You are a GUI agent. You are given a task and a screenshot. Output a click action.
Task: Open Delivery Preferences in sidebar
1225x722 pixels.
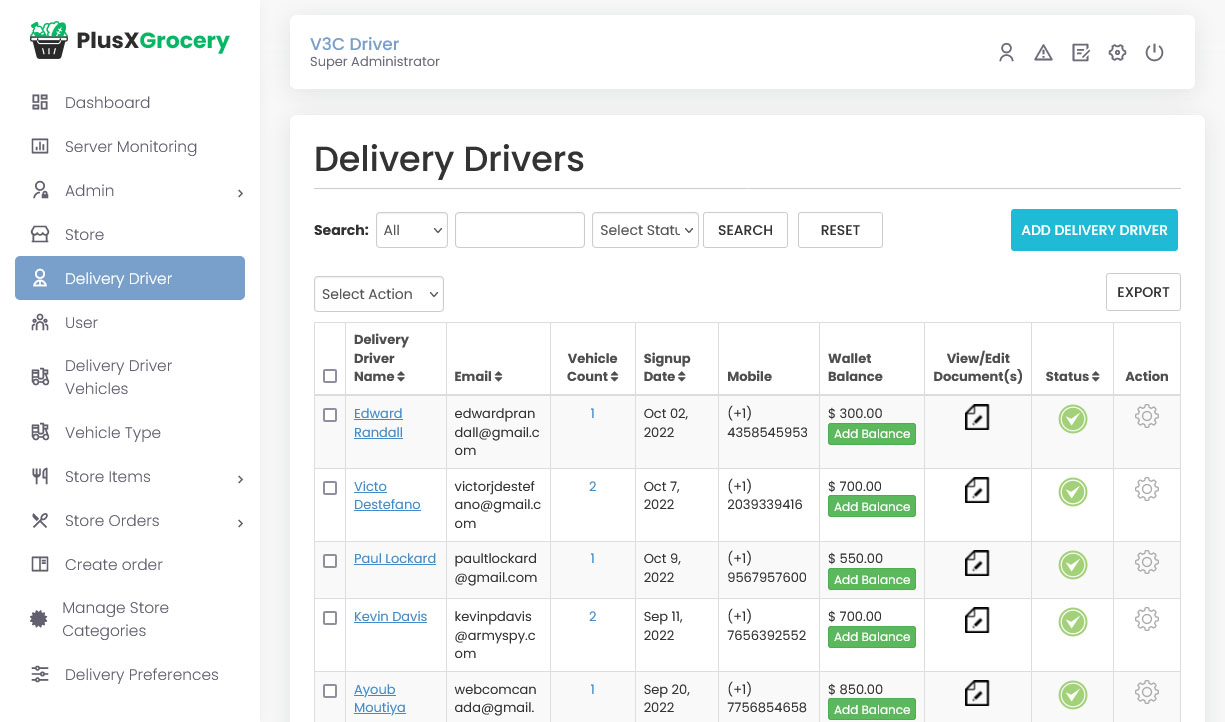pos(130,674)
